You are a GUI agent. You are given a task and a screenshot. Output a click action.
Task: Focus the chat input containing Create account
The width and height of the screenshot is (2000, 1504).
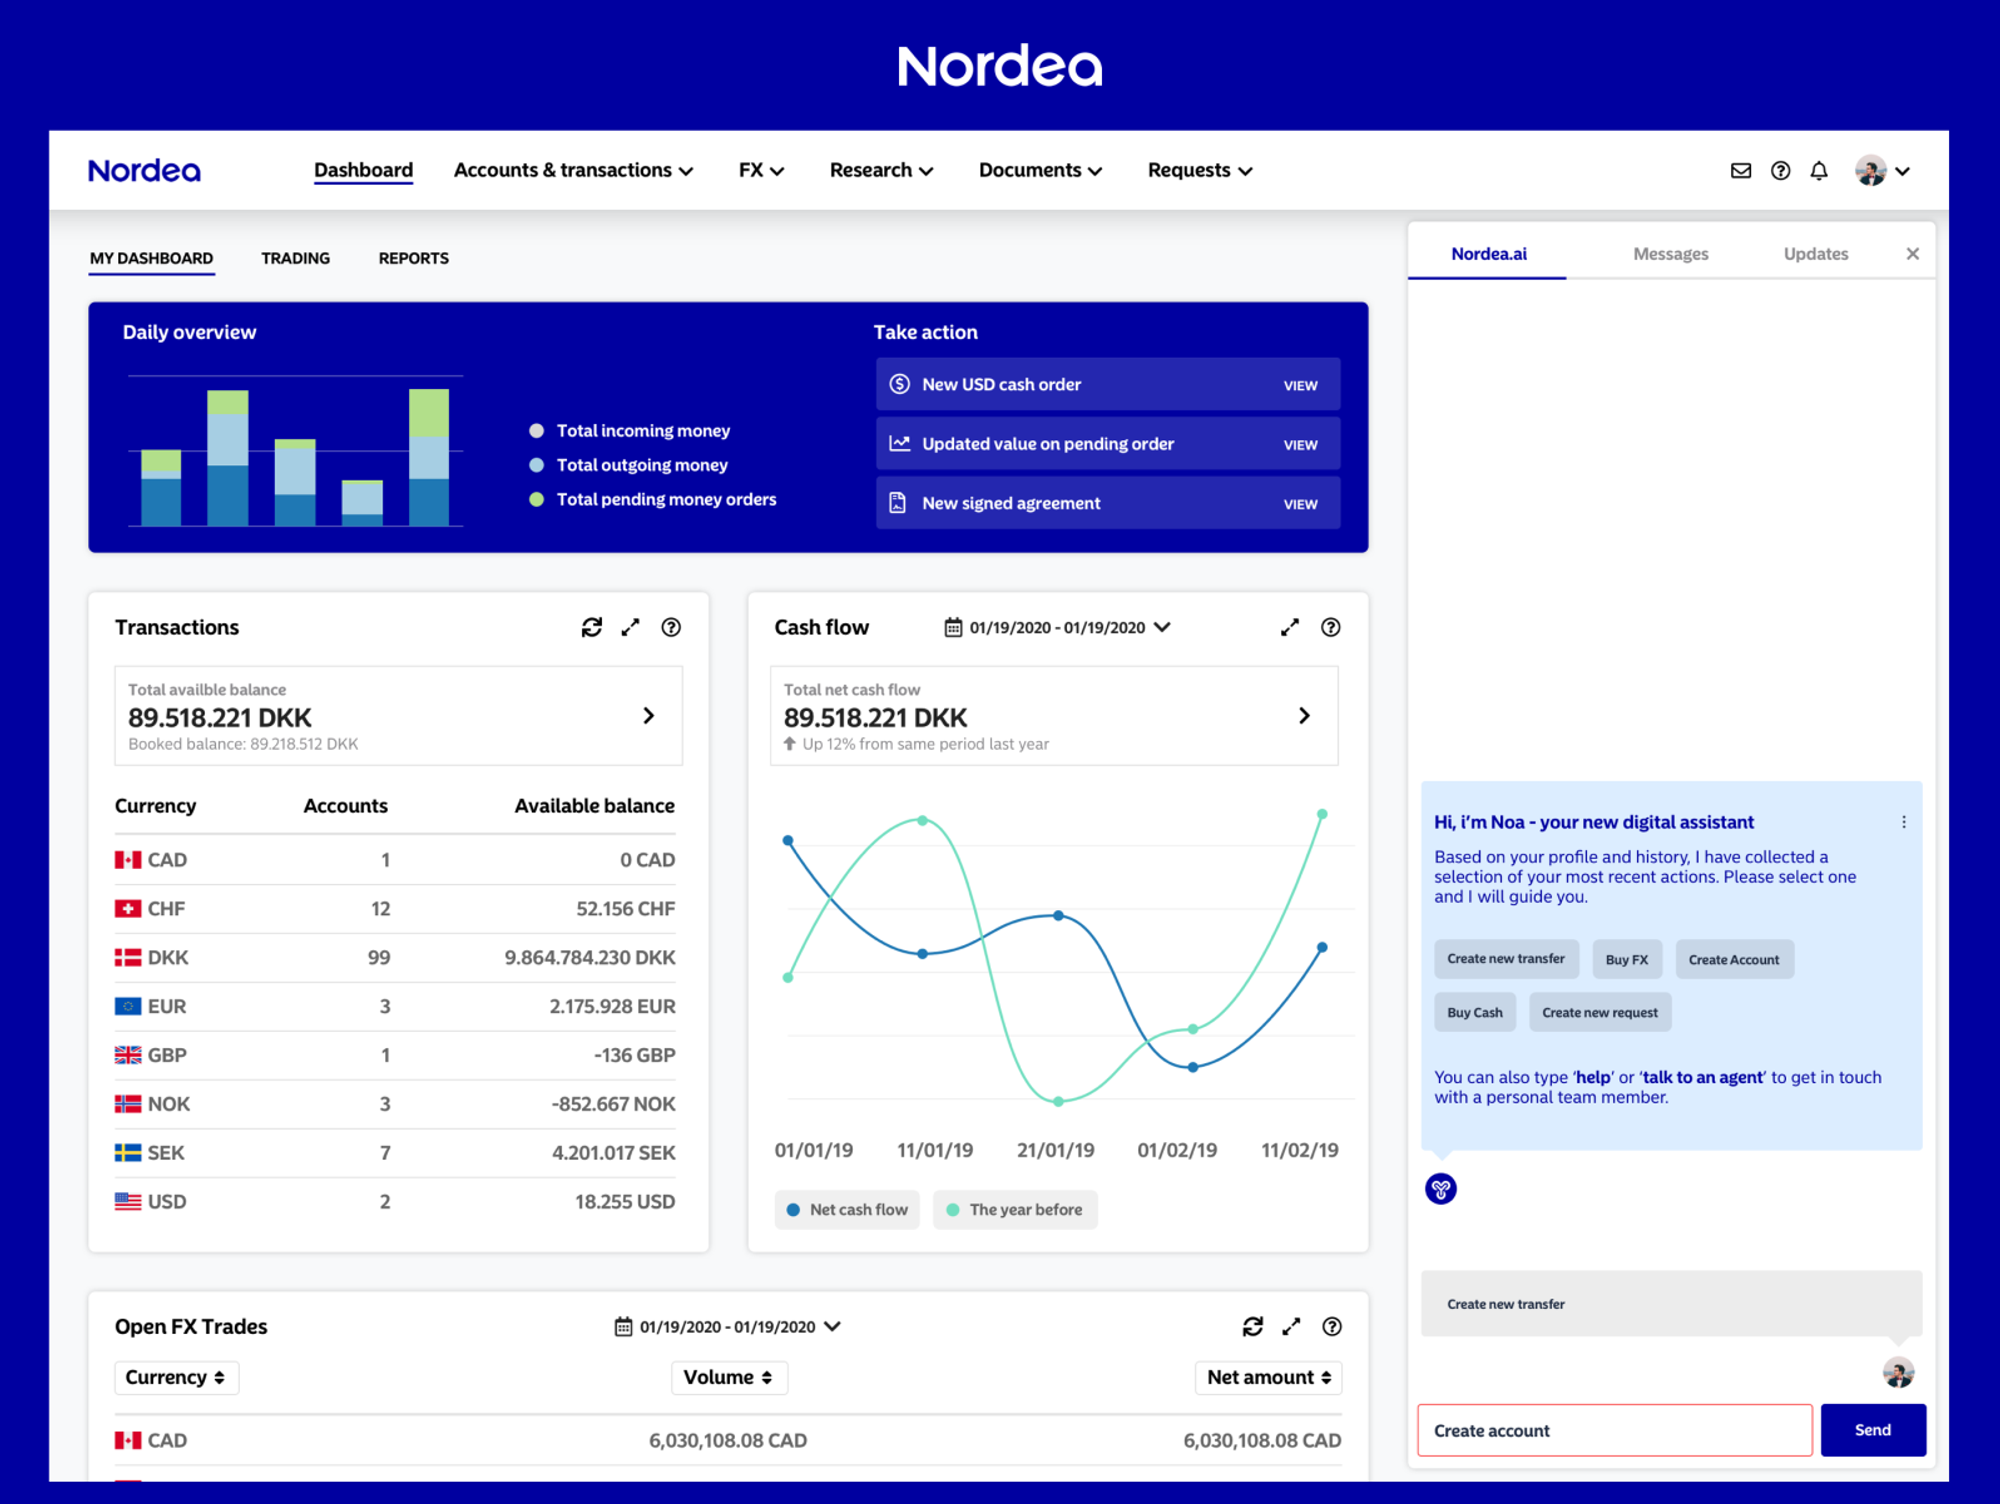point(1614,1430)
